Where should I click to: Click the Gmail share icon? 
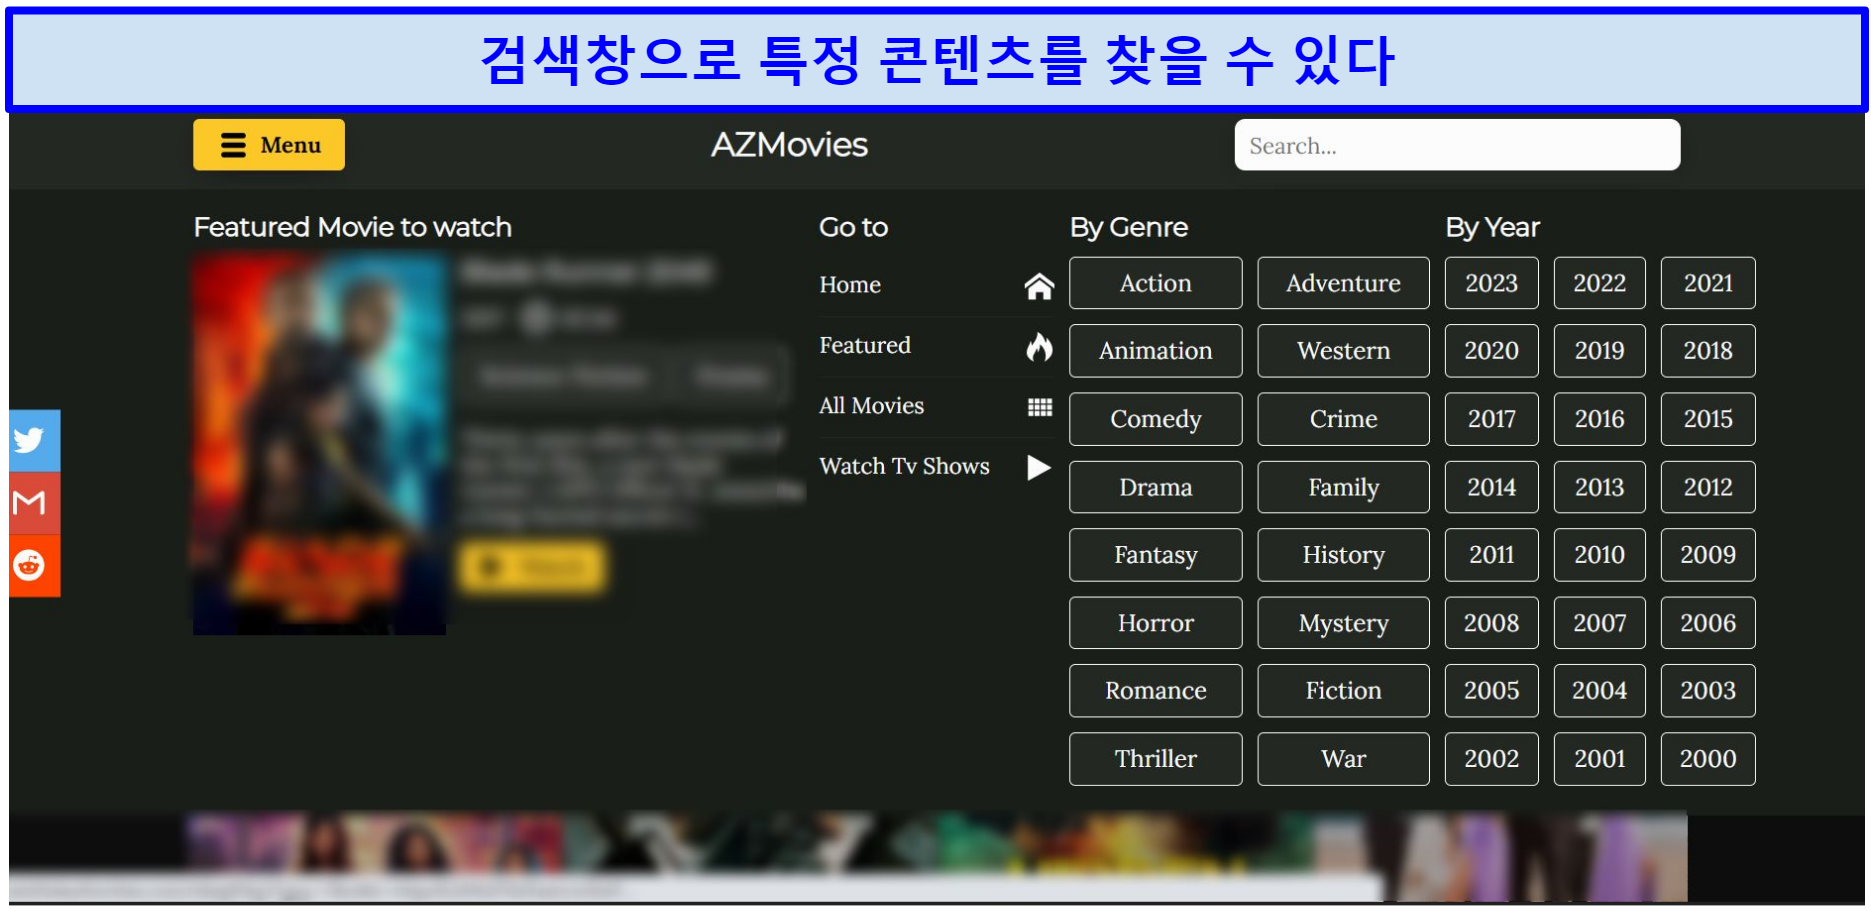[32, 502]
